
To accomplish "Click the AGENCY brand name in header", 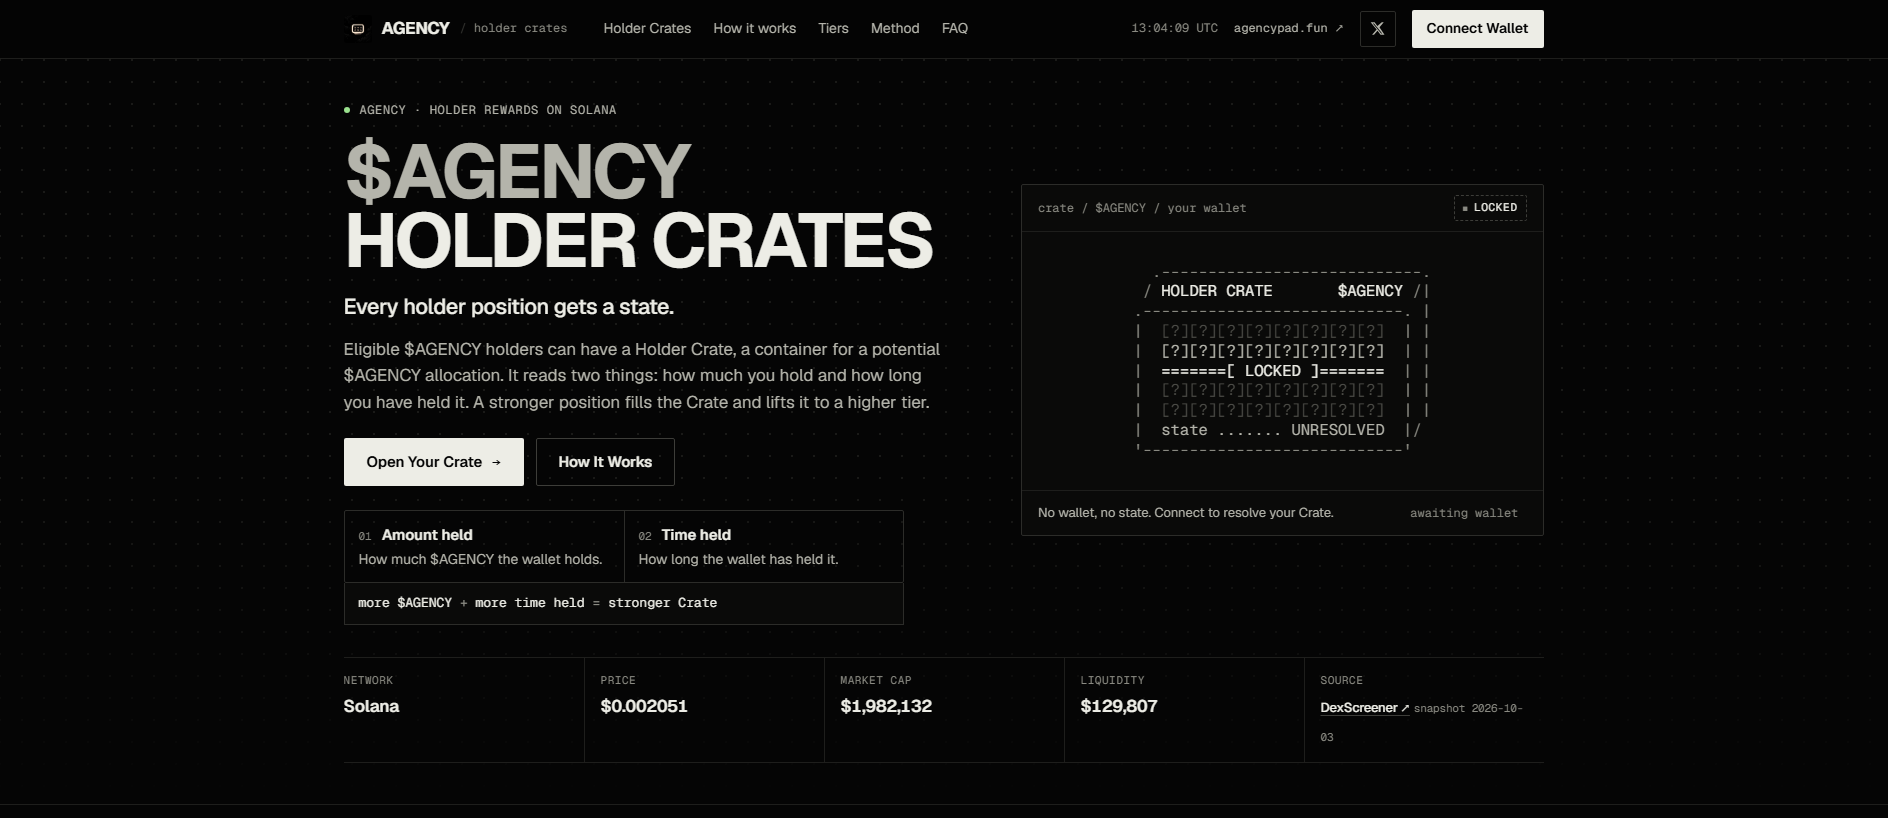I will pyautogui.click(x=415, y=28).
